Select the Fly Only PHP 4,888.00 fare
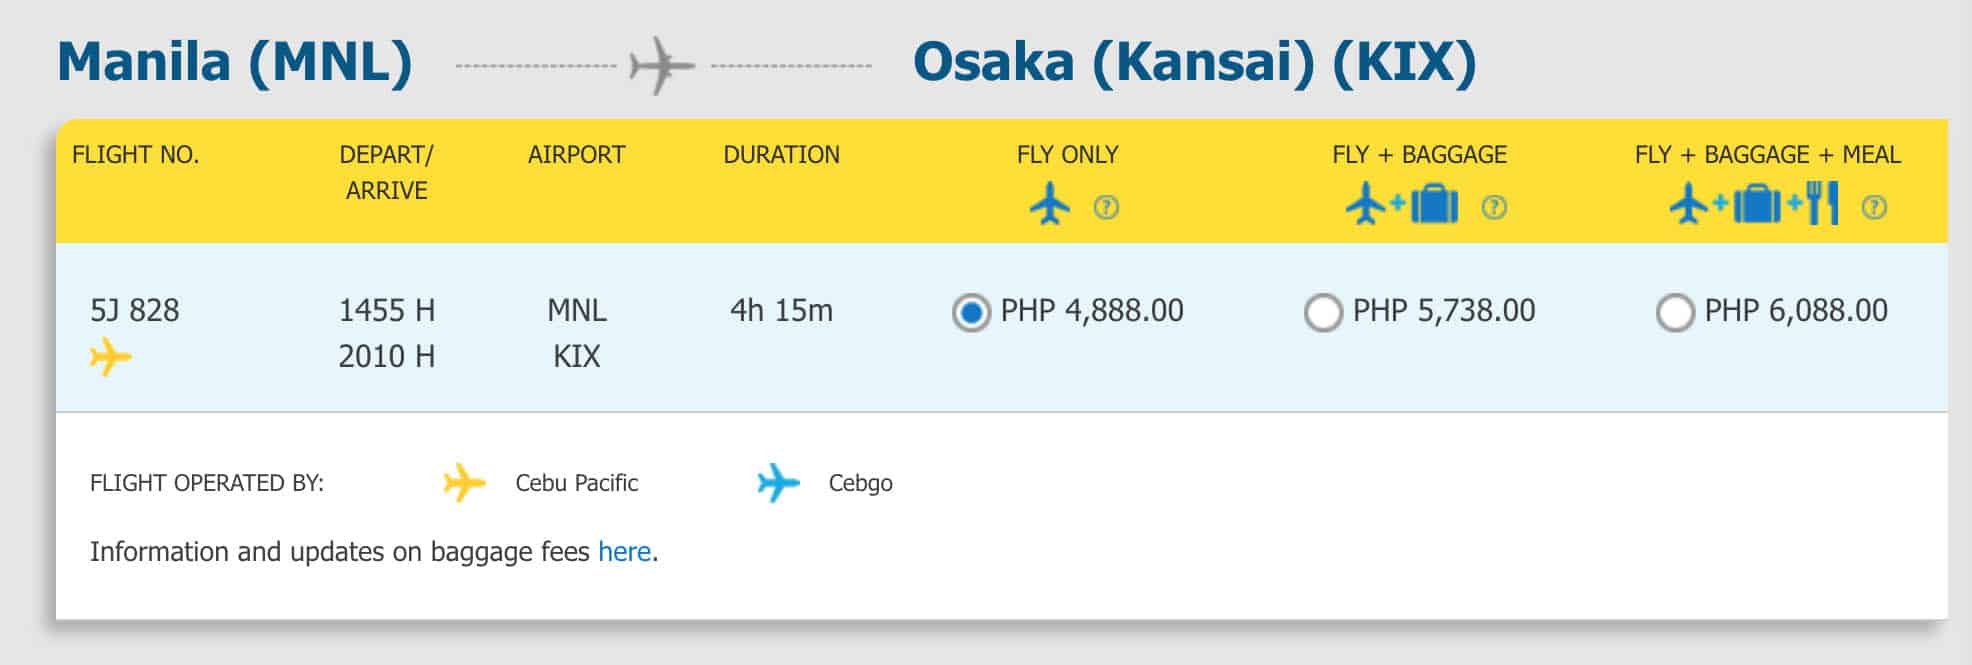Image resolution: width=1972 pixels, height=665 pixels. 971,312
